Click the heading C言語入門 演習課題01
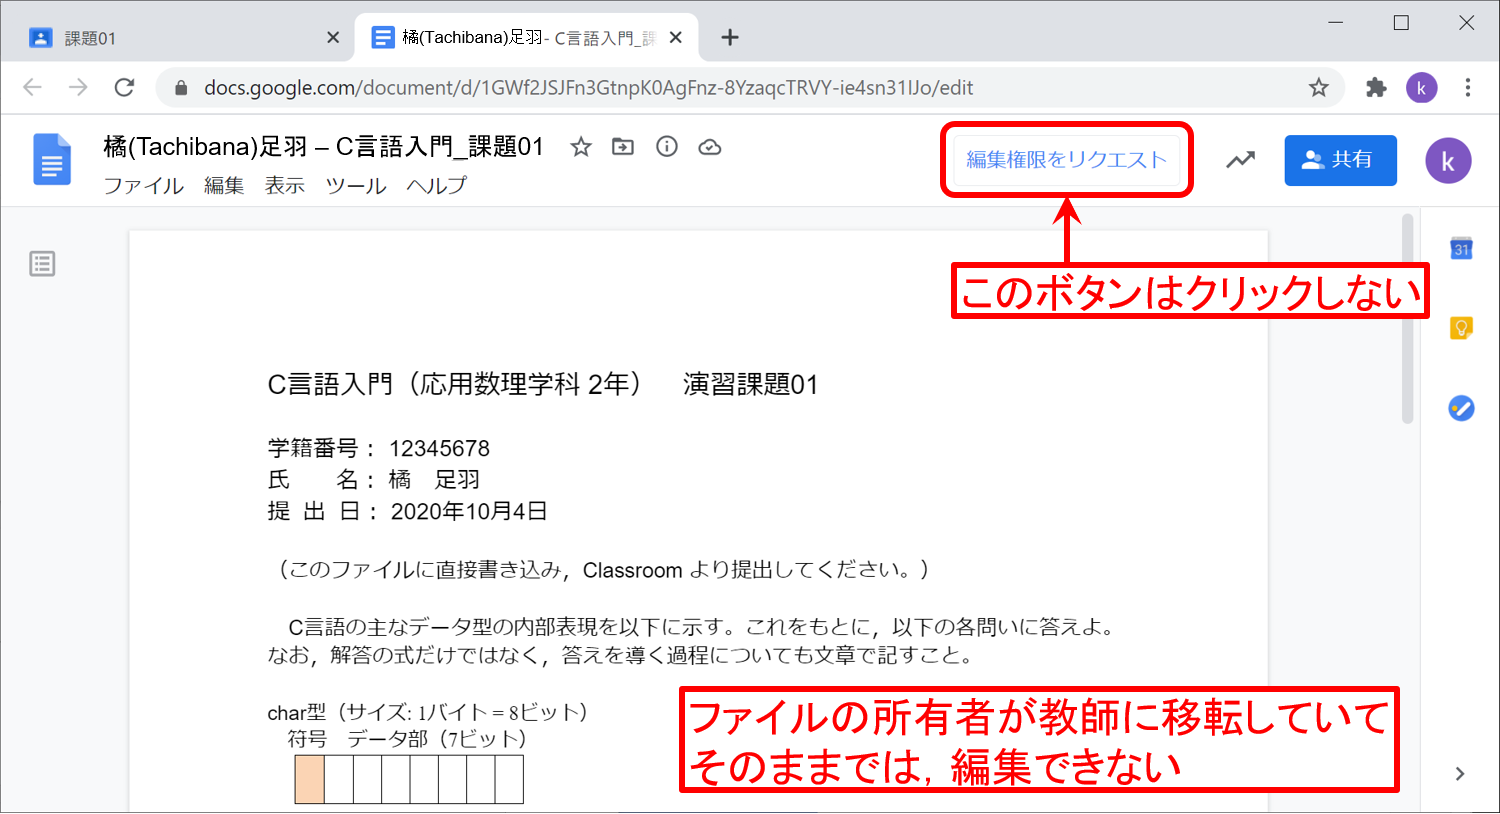The image size is (1500, 814). (x=543, y=385)
